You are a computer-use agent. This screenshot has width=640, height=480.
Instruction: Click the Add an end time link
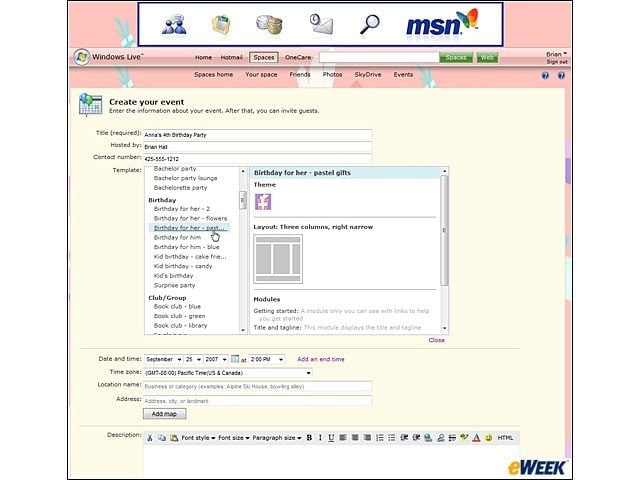321,359
